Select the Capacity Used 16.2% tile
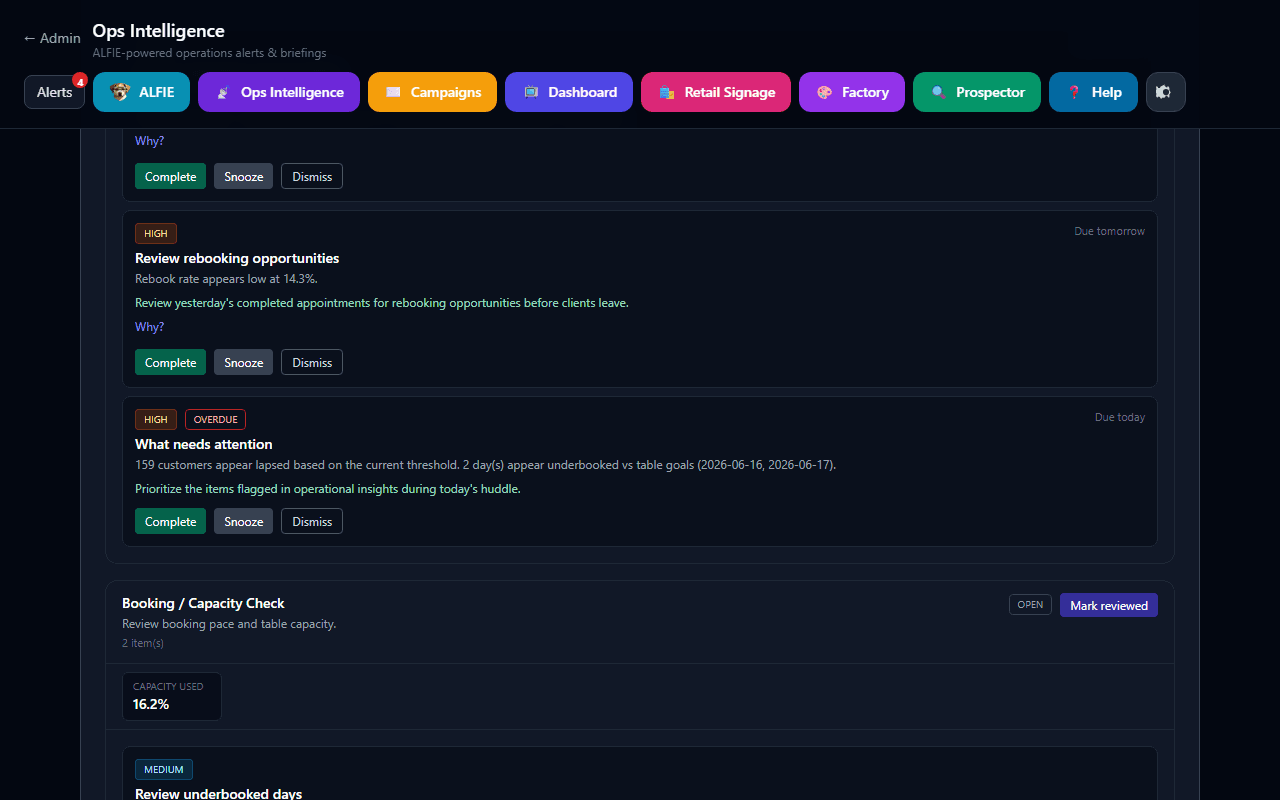Screen dimensions: 1280x800 pos(172,696)
